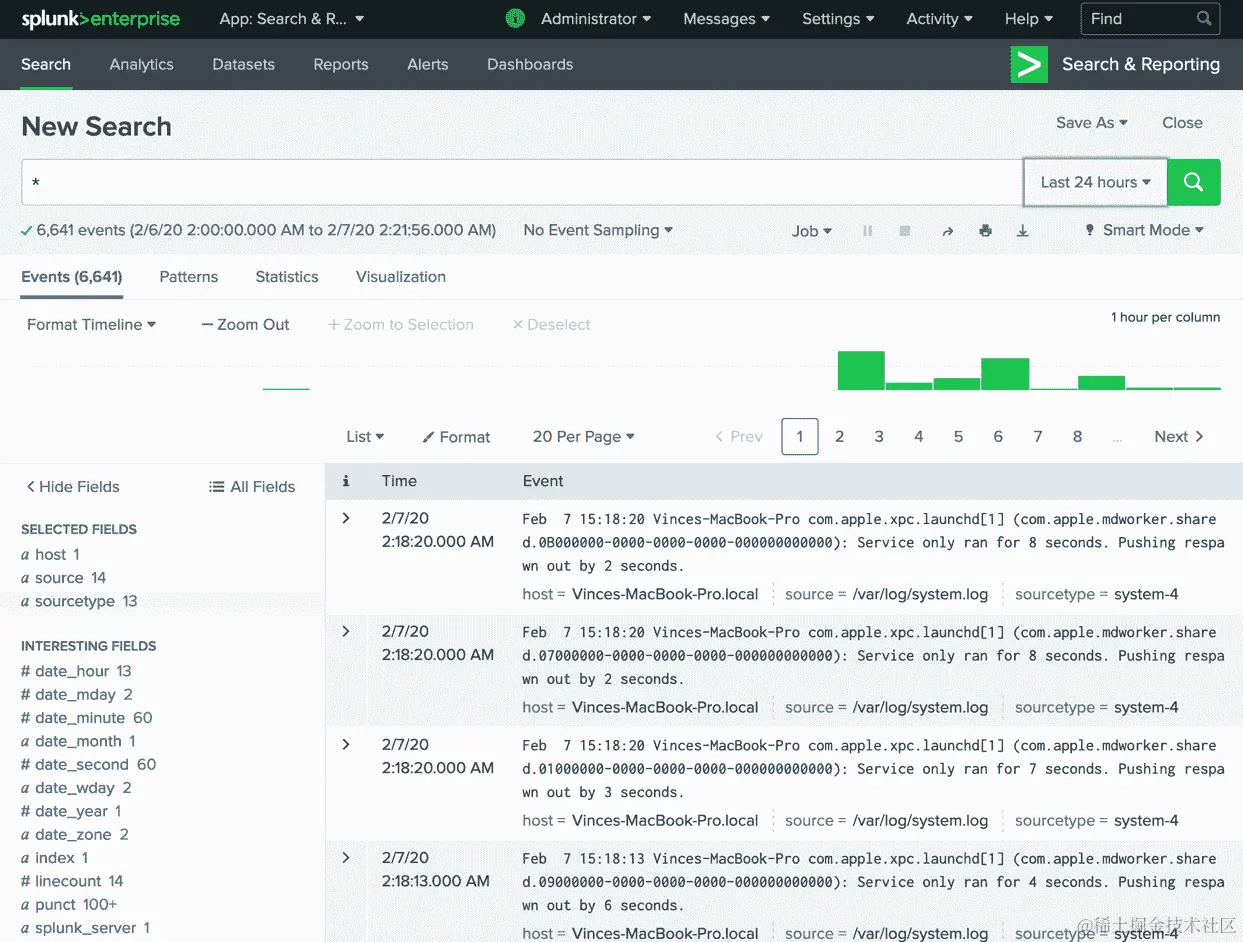Image resolution: width=1243 pixels, height=942 pixels.
Task: Click the green status indicator beside Administrator
Action: point(515,18)
